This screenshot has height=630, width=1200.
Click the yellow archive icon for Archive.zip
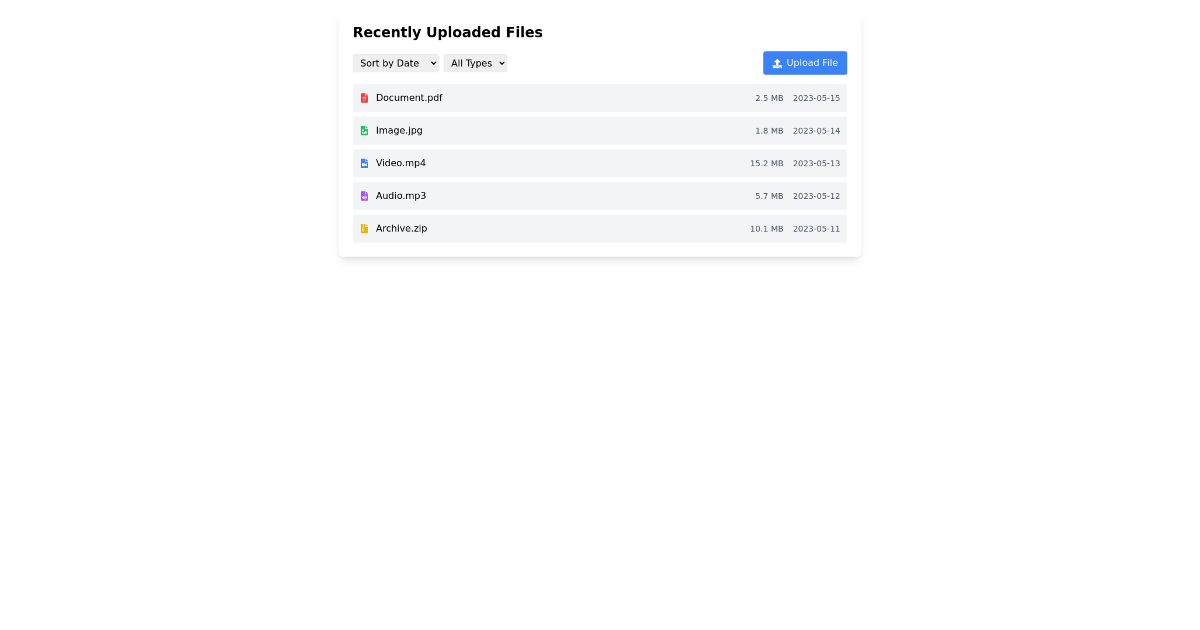tap(364, 228)
